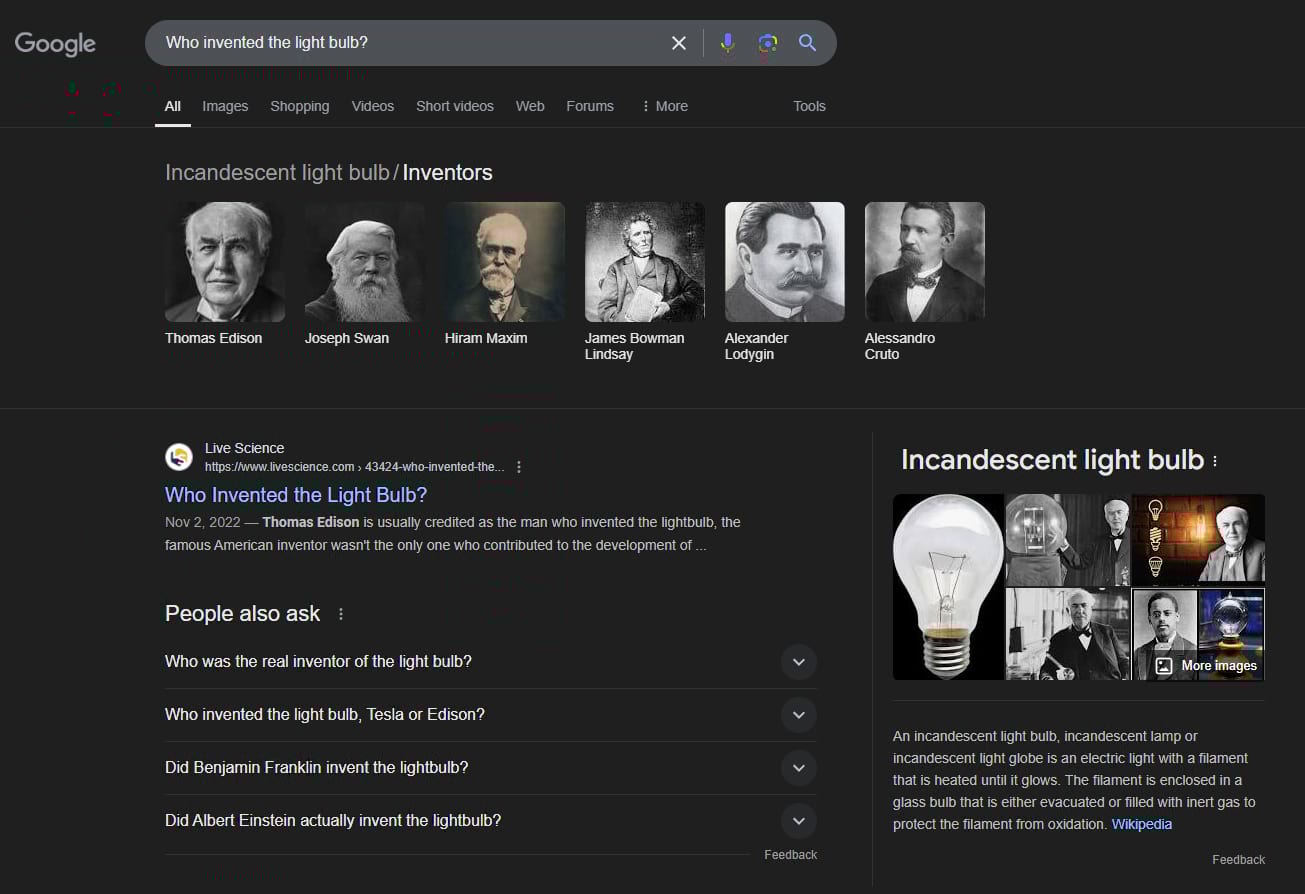Expand 'Who invented the light bulb, Tesla or Edison?'

[798, 715]
